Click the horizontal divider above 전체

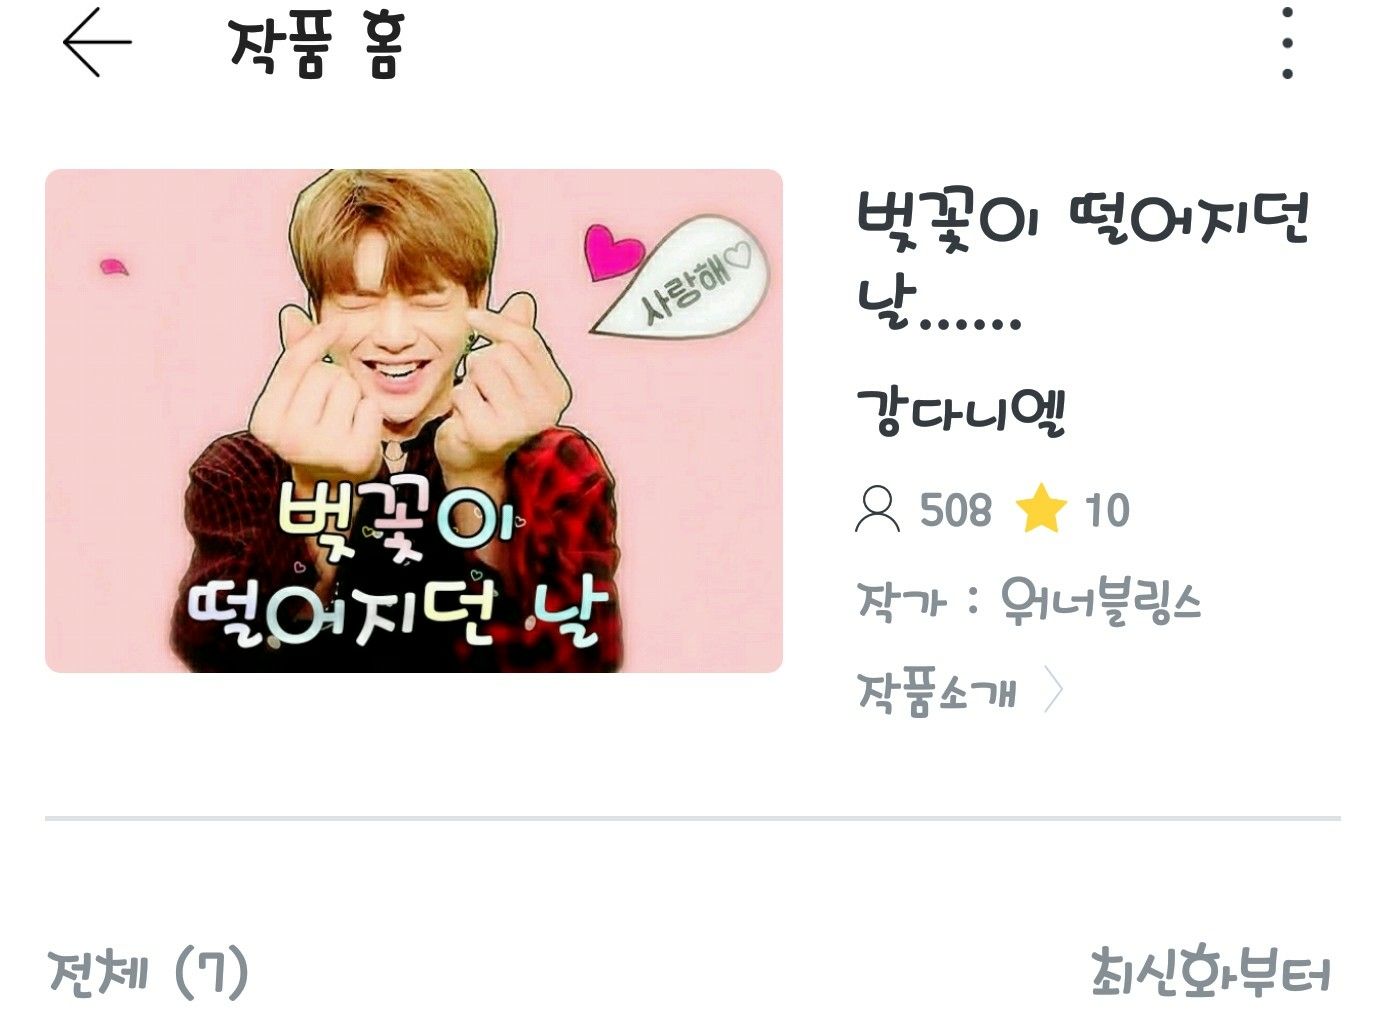point(692,818)
